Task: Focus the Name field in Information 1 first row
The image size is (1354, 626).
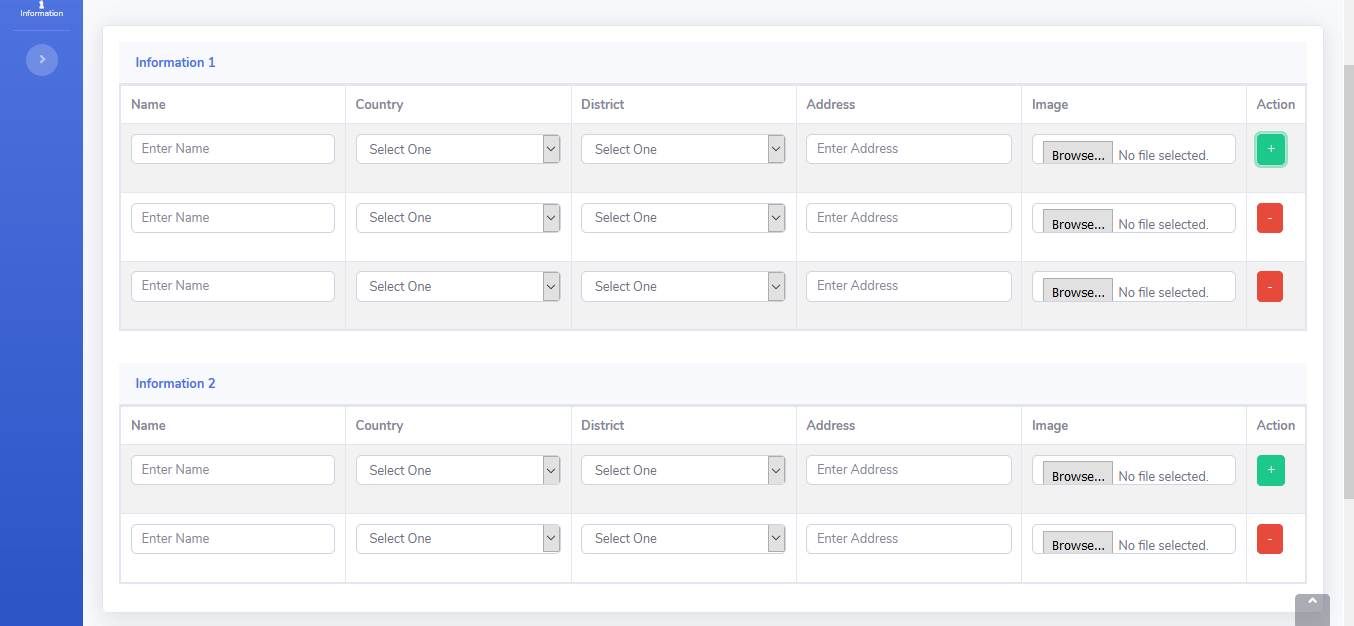Action: pos(232,149)
